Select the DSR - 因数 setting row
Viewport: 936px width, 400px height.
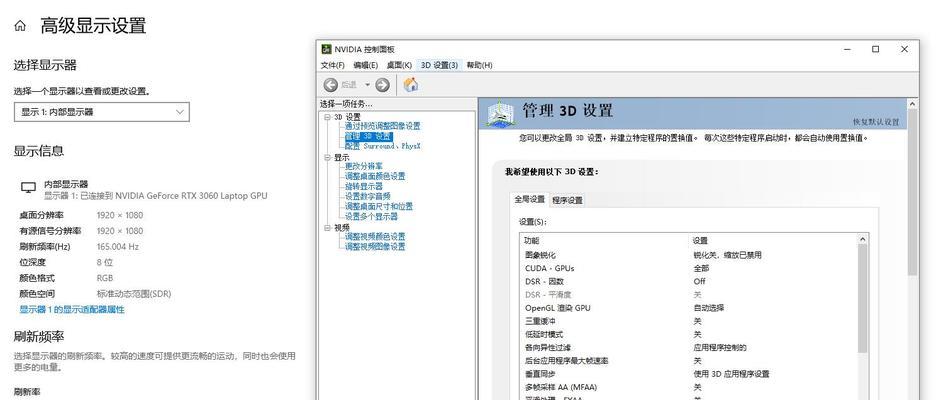point(689,281)
